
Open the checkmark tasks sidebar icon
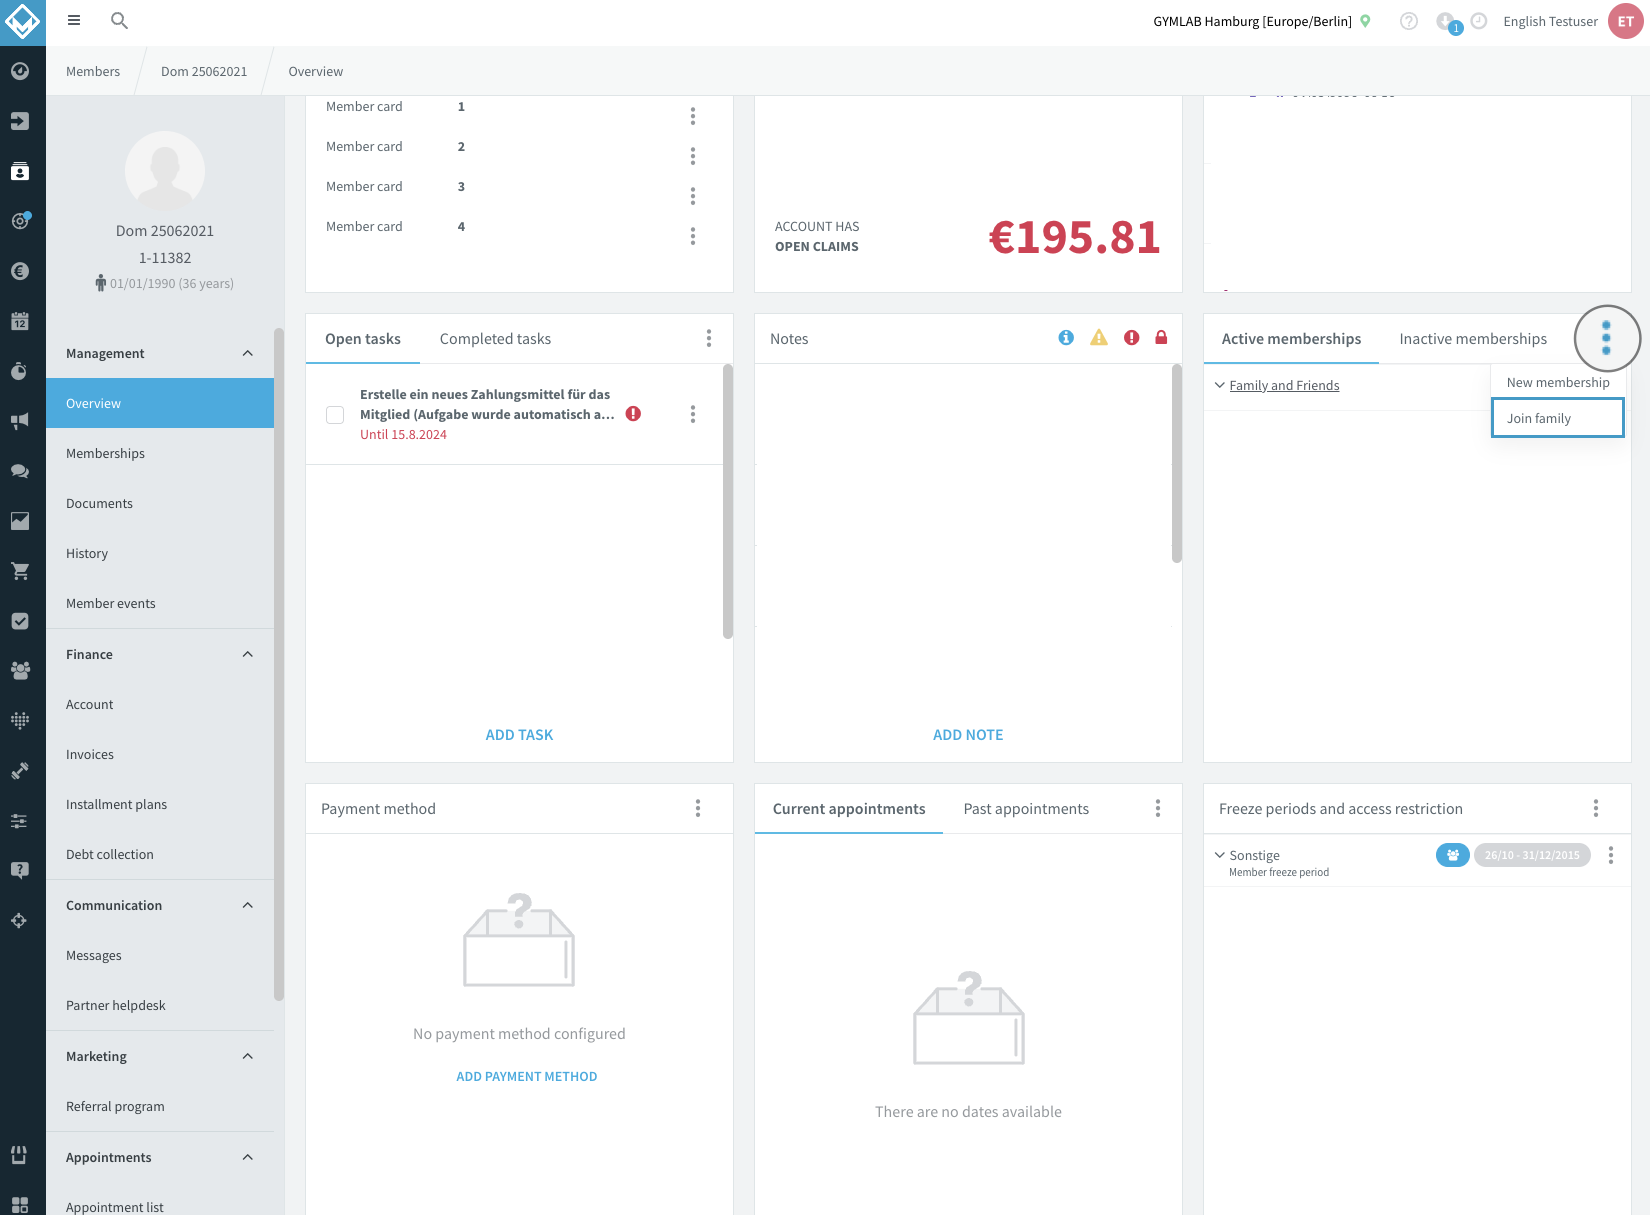20,621
